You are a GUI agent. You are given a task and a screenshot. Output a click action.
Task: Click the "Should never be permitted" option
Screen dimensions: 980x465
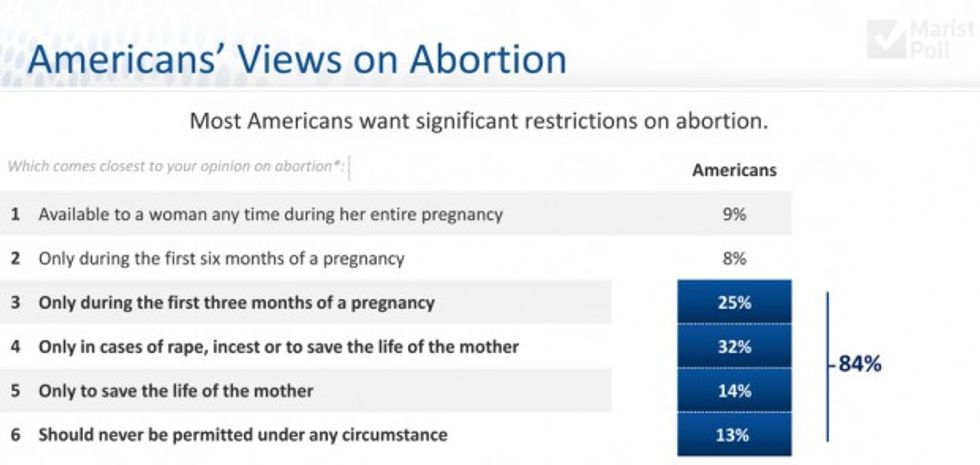[x=242, y=435]
